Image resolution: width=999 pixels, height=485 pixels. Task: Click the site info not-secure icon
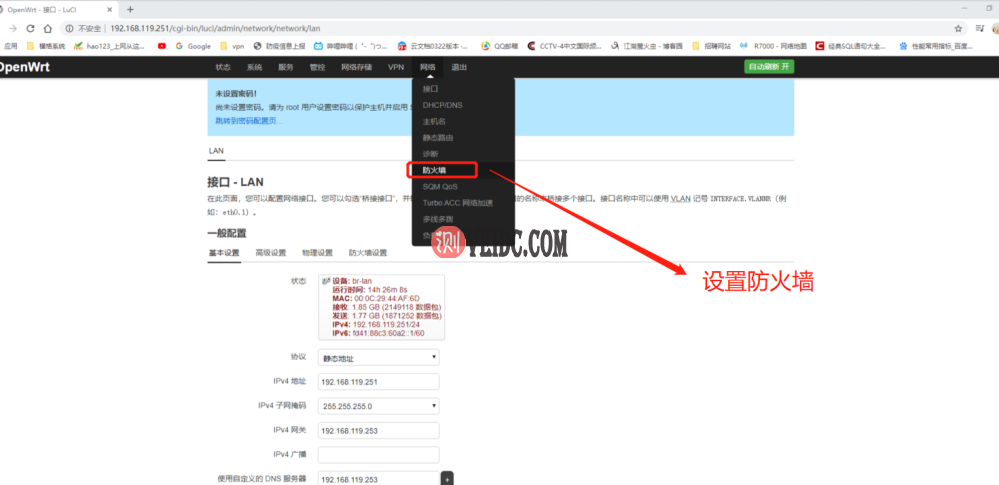coord(70,29)
